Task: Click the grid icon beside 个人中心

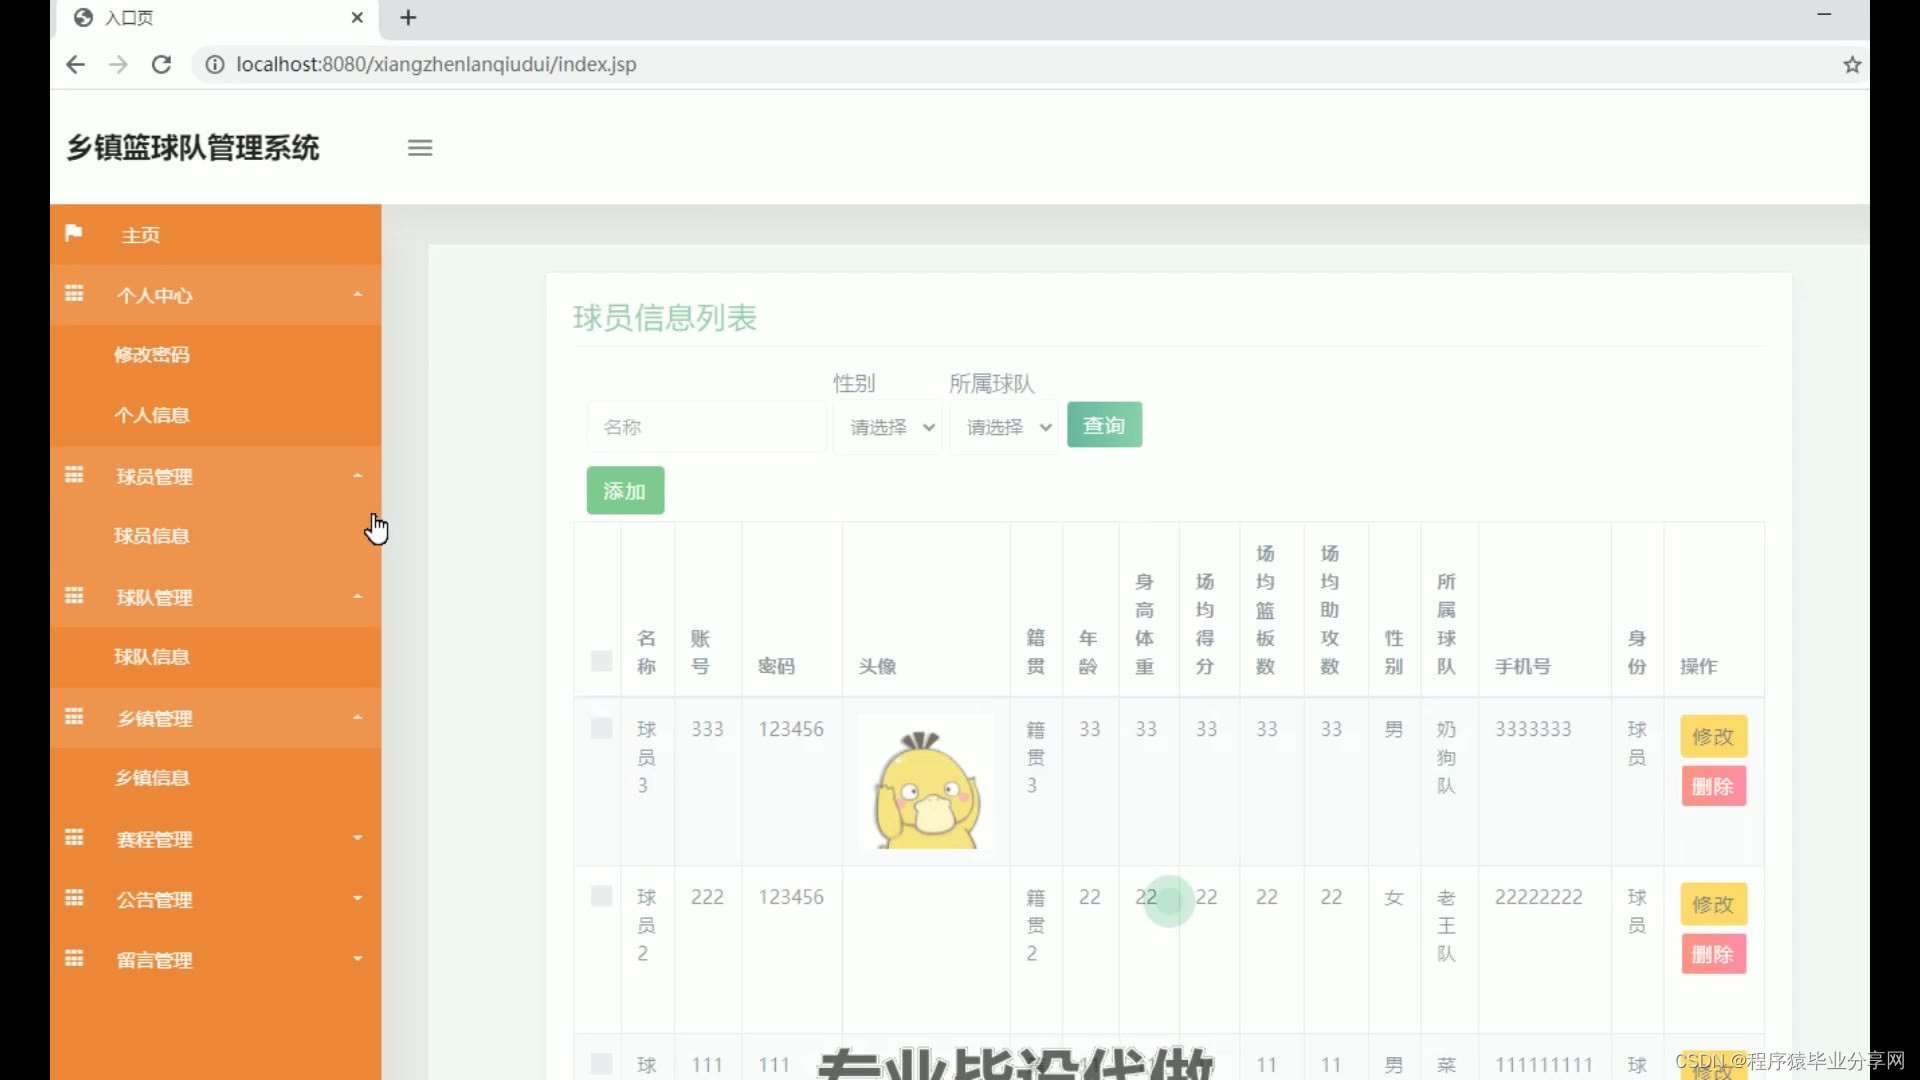Action: [x=74, y=294]
